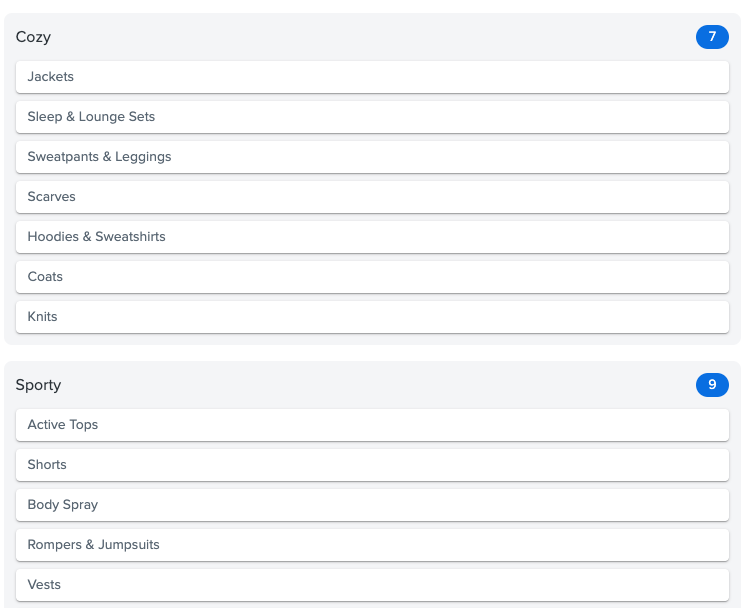The width and height of the screenshot is (741, 608).
Task: Click the Body Spray card
Action: coord(372,505)
